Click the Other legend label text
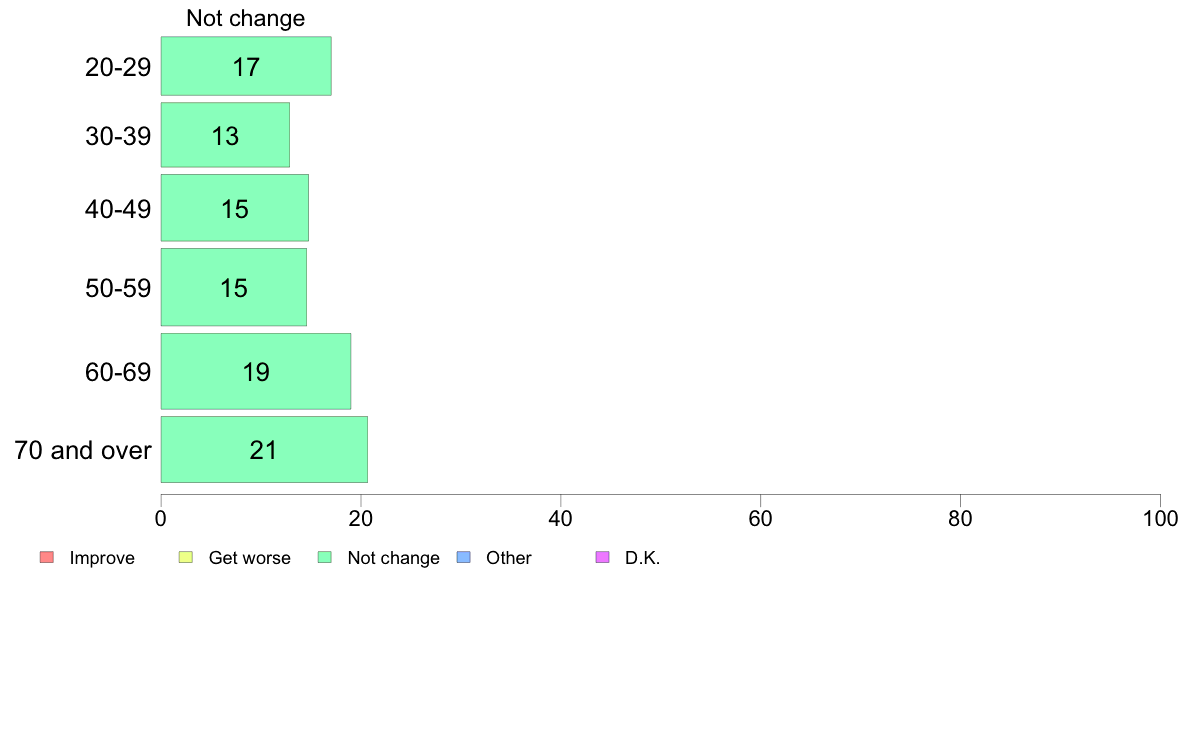Image resolution: width=1188 pixels, height=736 pixels. (x=508, y=558)
